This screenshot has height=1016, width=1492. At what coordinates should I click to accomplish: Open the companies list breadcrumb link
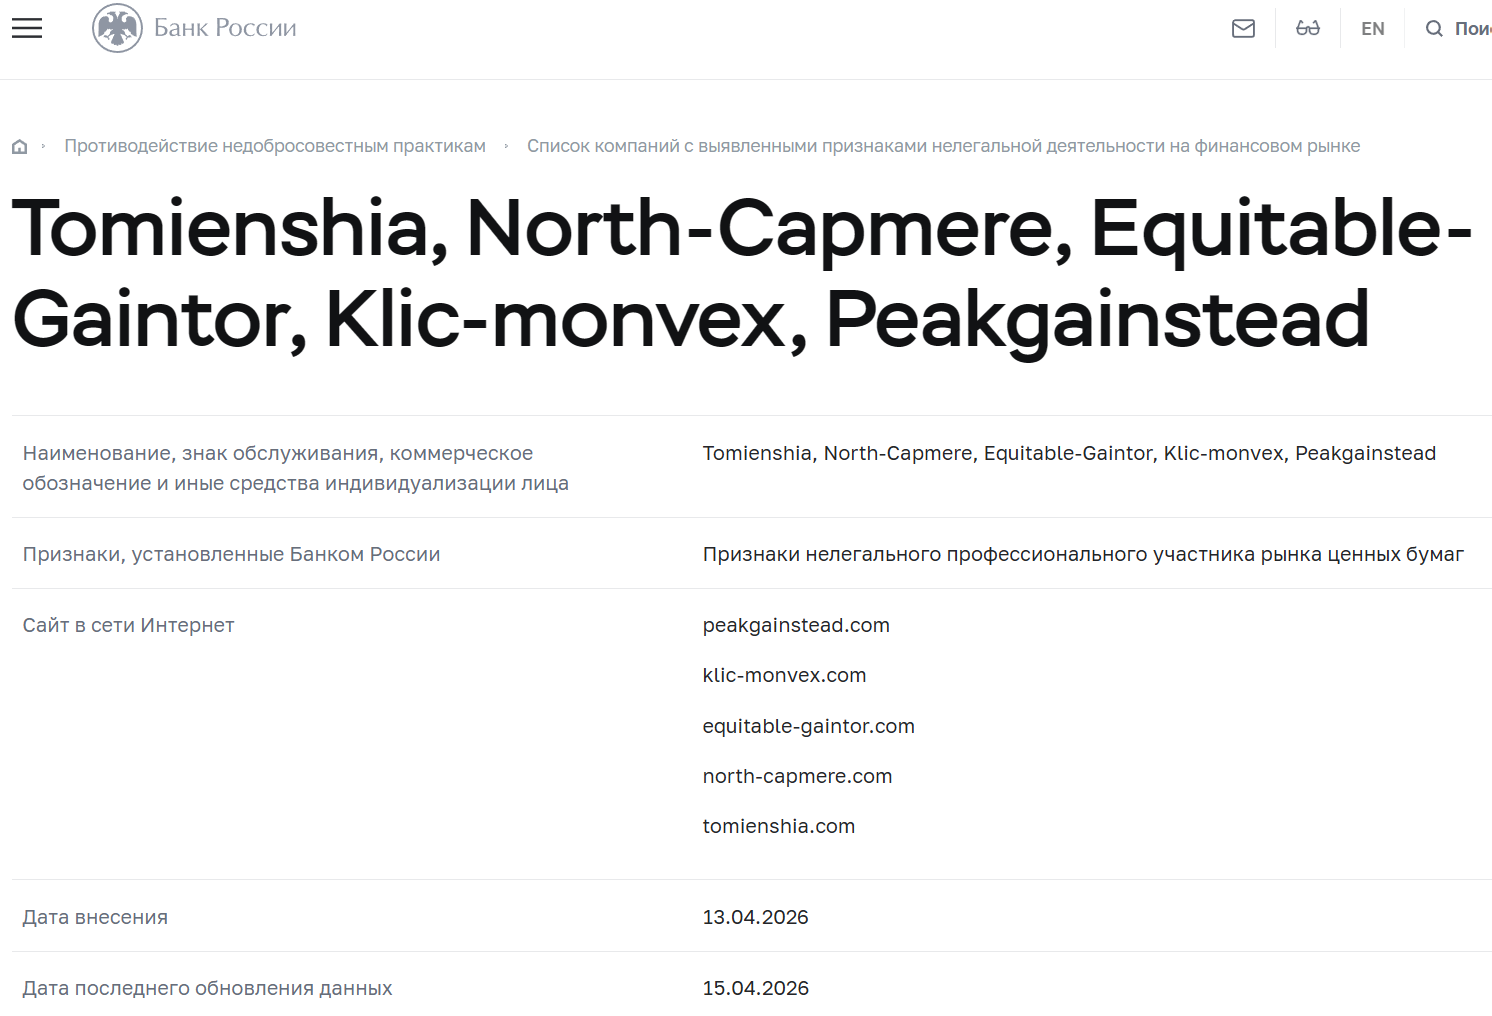(943, 145)
